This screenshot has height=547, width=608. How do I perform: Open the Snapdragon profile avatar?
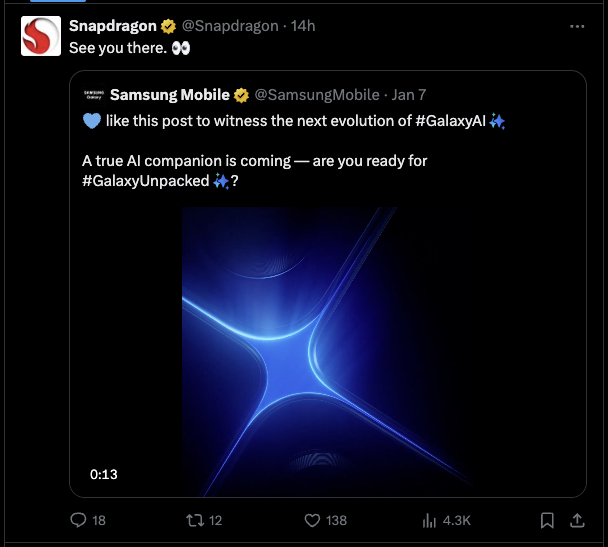pos(42,37)
